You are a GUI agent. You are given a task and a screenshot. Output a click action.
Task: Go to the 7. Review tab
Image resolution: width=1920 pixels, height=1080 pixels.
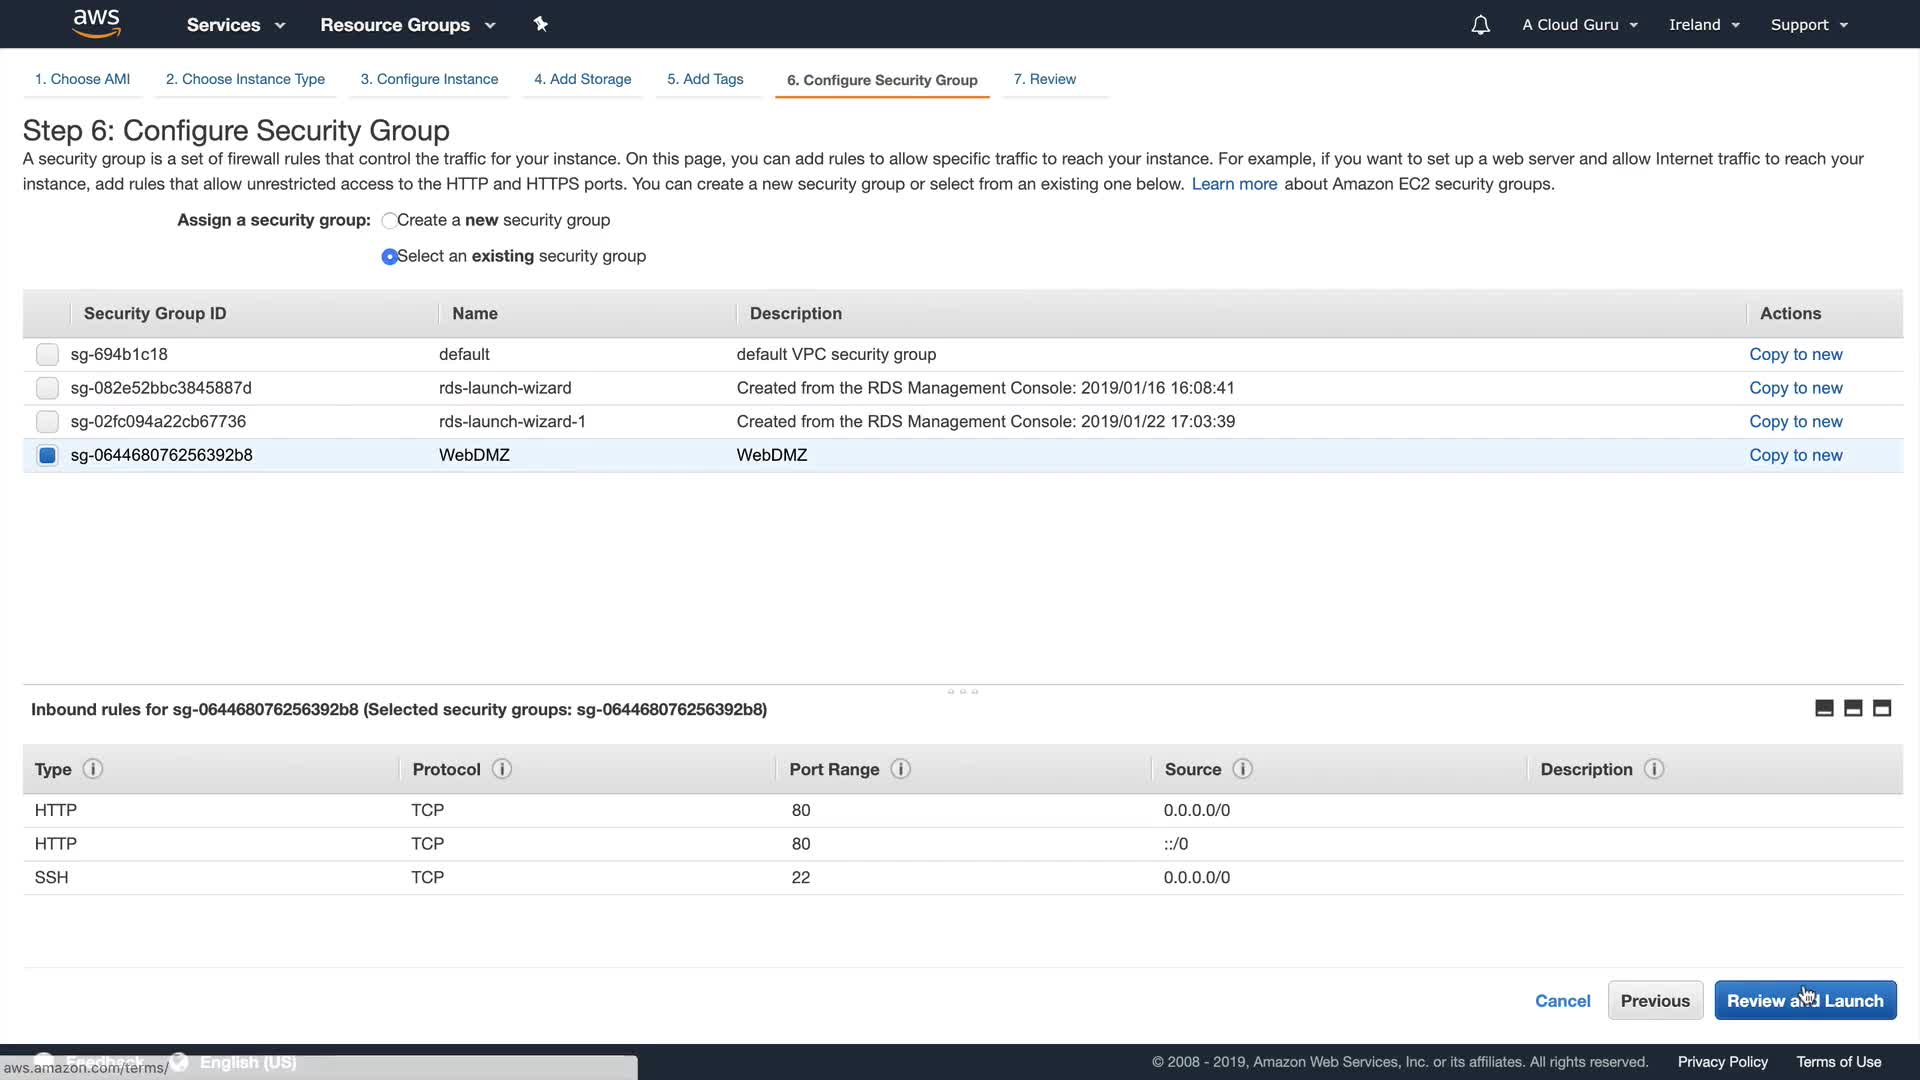[1044, 79]
